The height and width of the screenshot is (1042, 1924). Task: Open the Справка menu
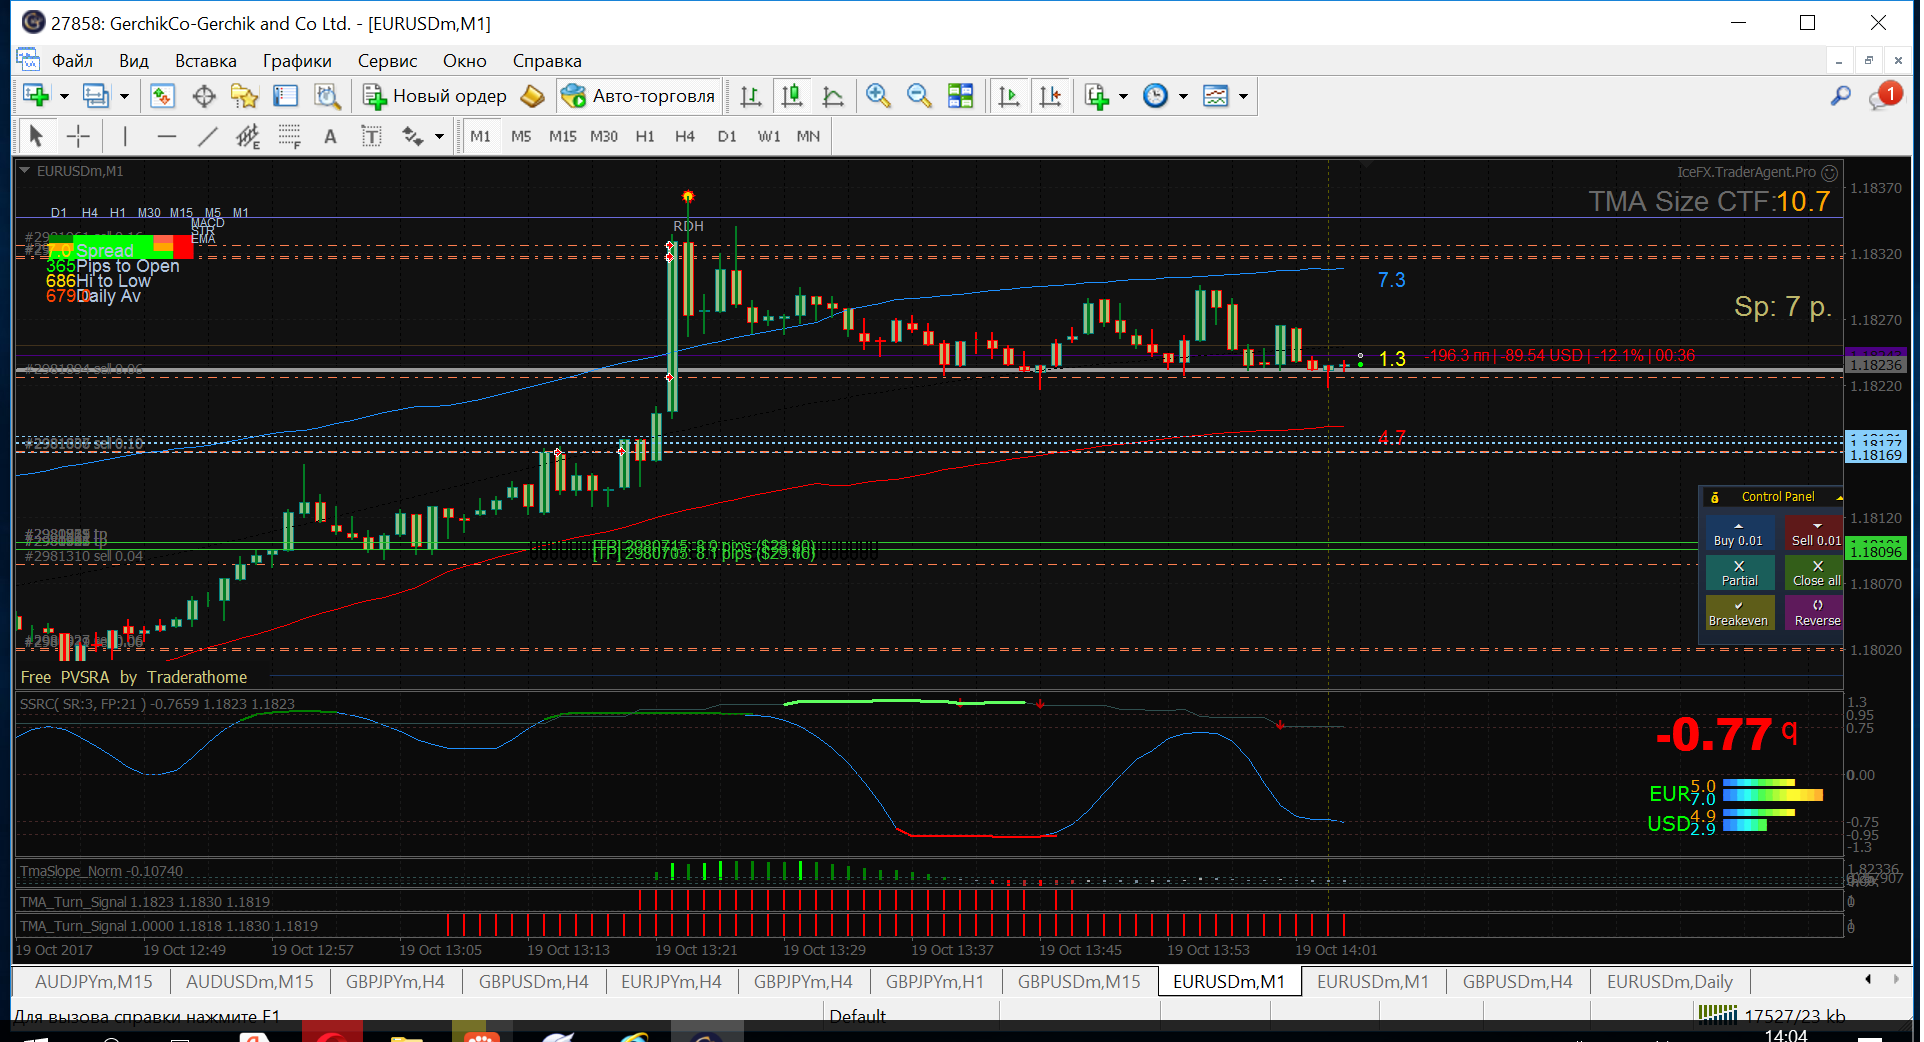point(547,61)
